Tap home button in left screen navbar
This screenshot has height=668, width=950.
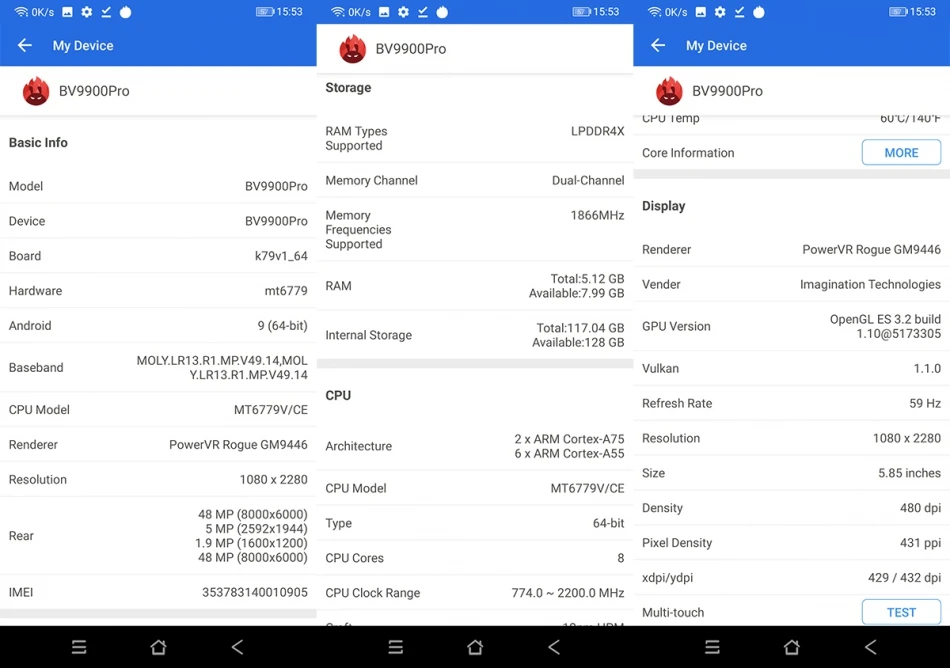[x=158, y=647]
